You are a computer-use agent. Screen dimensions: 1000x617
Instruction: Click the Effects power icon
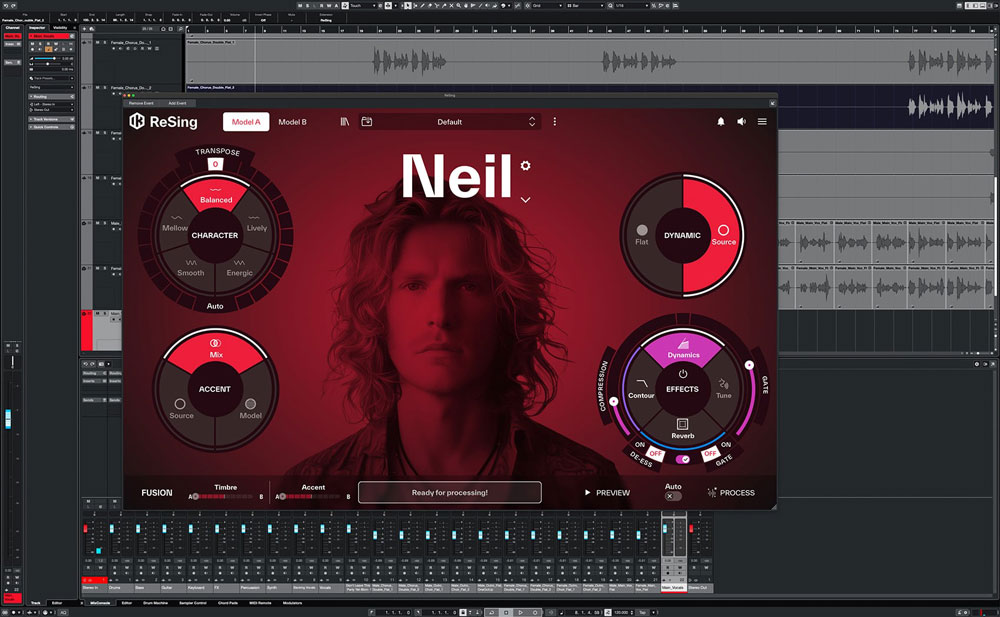click(x=683, y=374)
